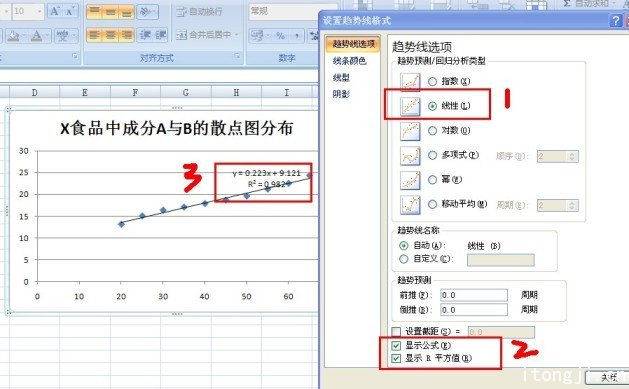Align text to the right

(126, 35)
